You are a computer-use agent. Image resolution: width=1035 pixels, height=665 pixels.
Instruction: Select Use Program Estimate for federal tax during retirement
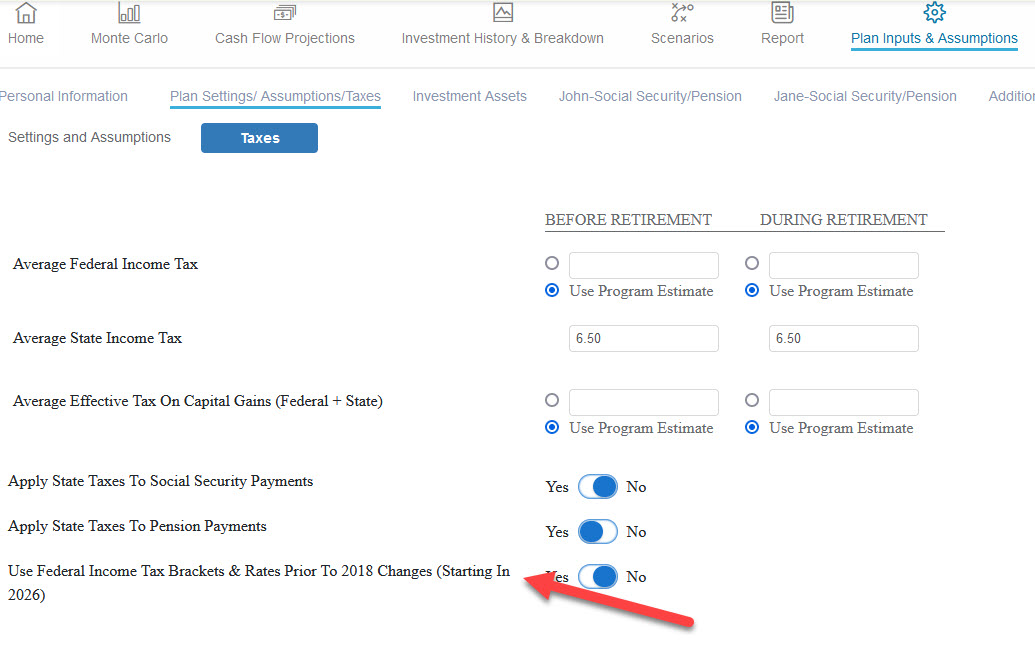[x=752, y=291]
